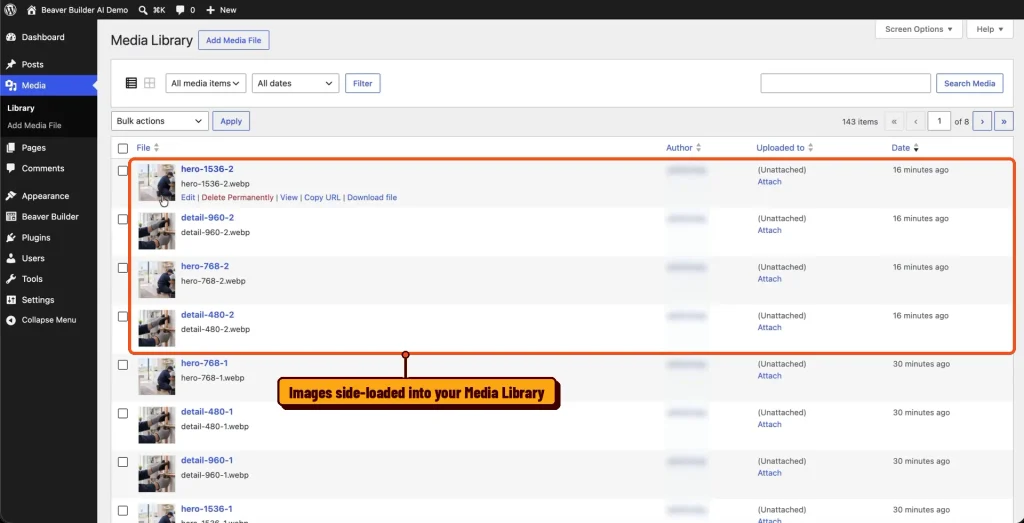Collapse Menu arrow icon
Image resolution: width=1024 pixels, height=523 pixels.
(11, 320)
